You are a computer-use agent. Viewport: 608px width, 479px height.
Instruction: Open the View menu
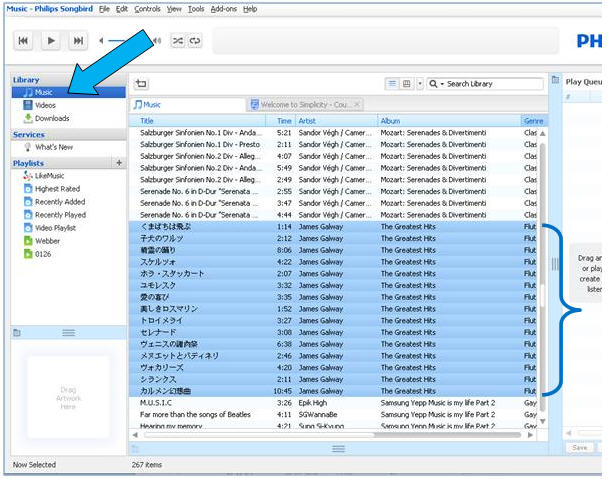coord(174,9)
